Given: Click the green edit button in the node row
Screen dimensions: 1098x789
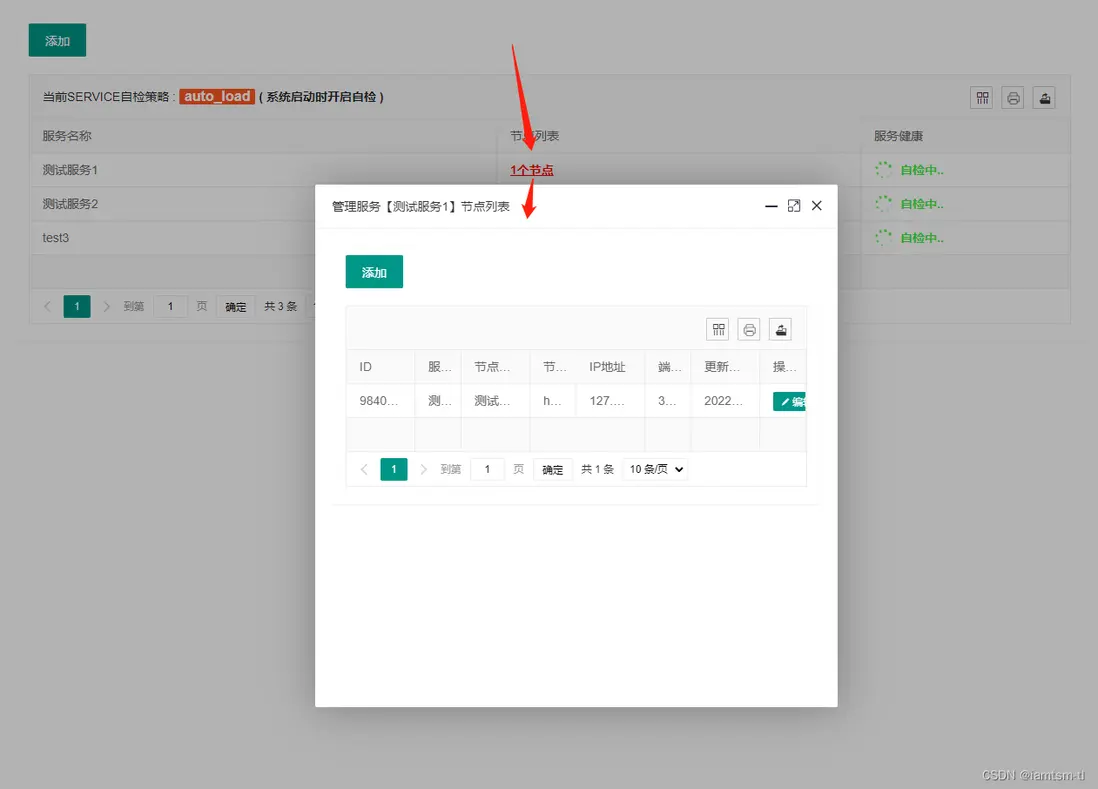Looking at the screenshot, I should 789,401.
